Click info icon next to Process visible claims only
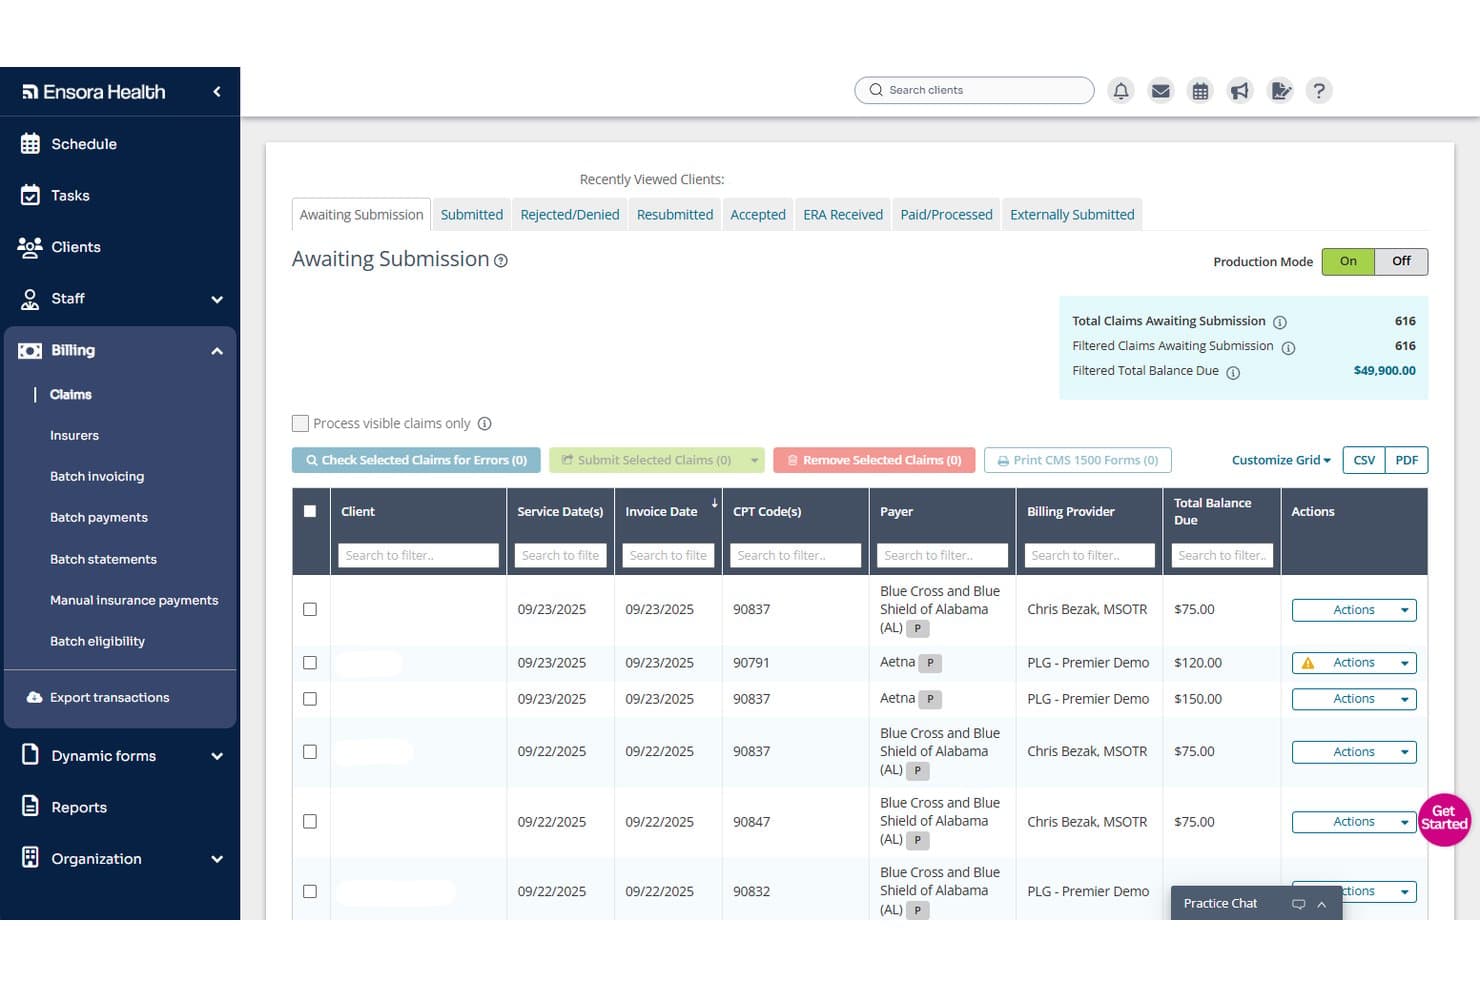This screenshot has width=1480, height=987. 484,424
